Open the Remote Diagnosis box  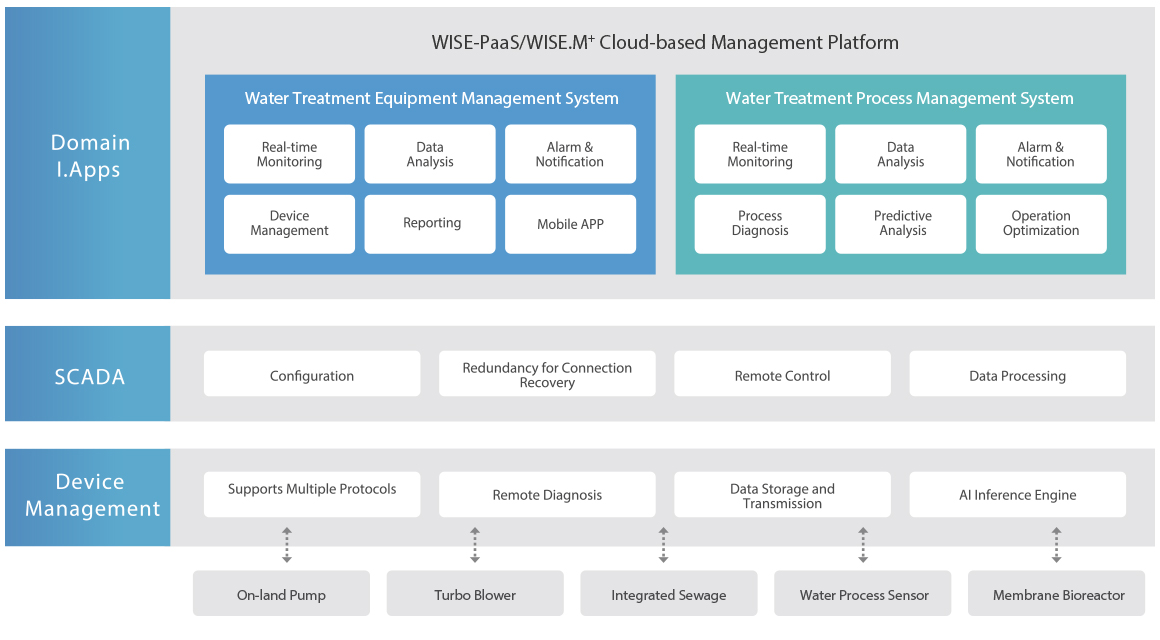547,494
